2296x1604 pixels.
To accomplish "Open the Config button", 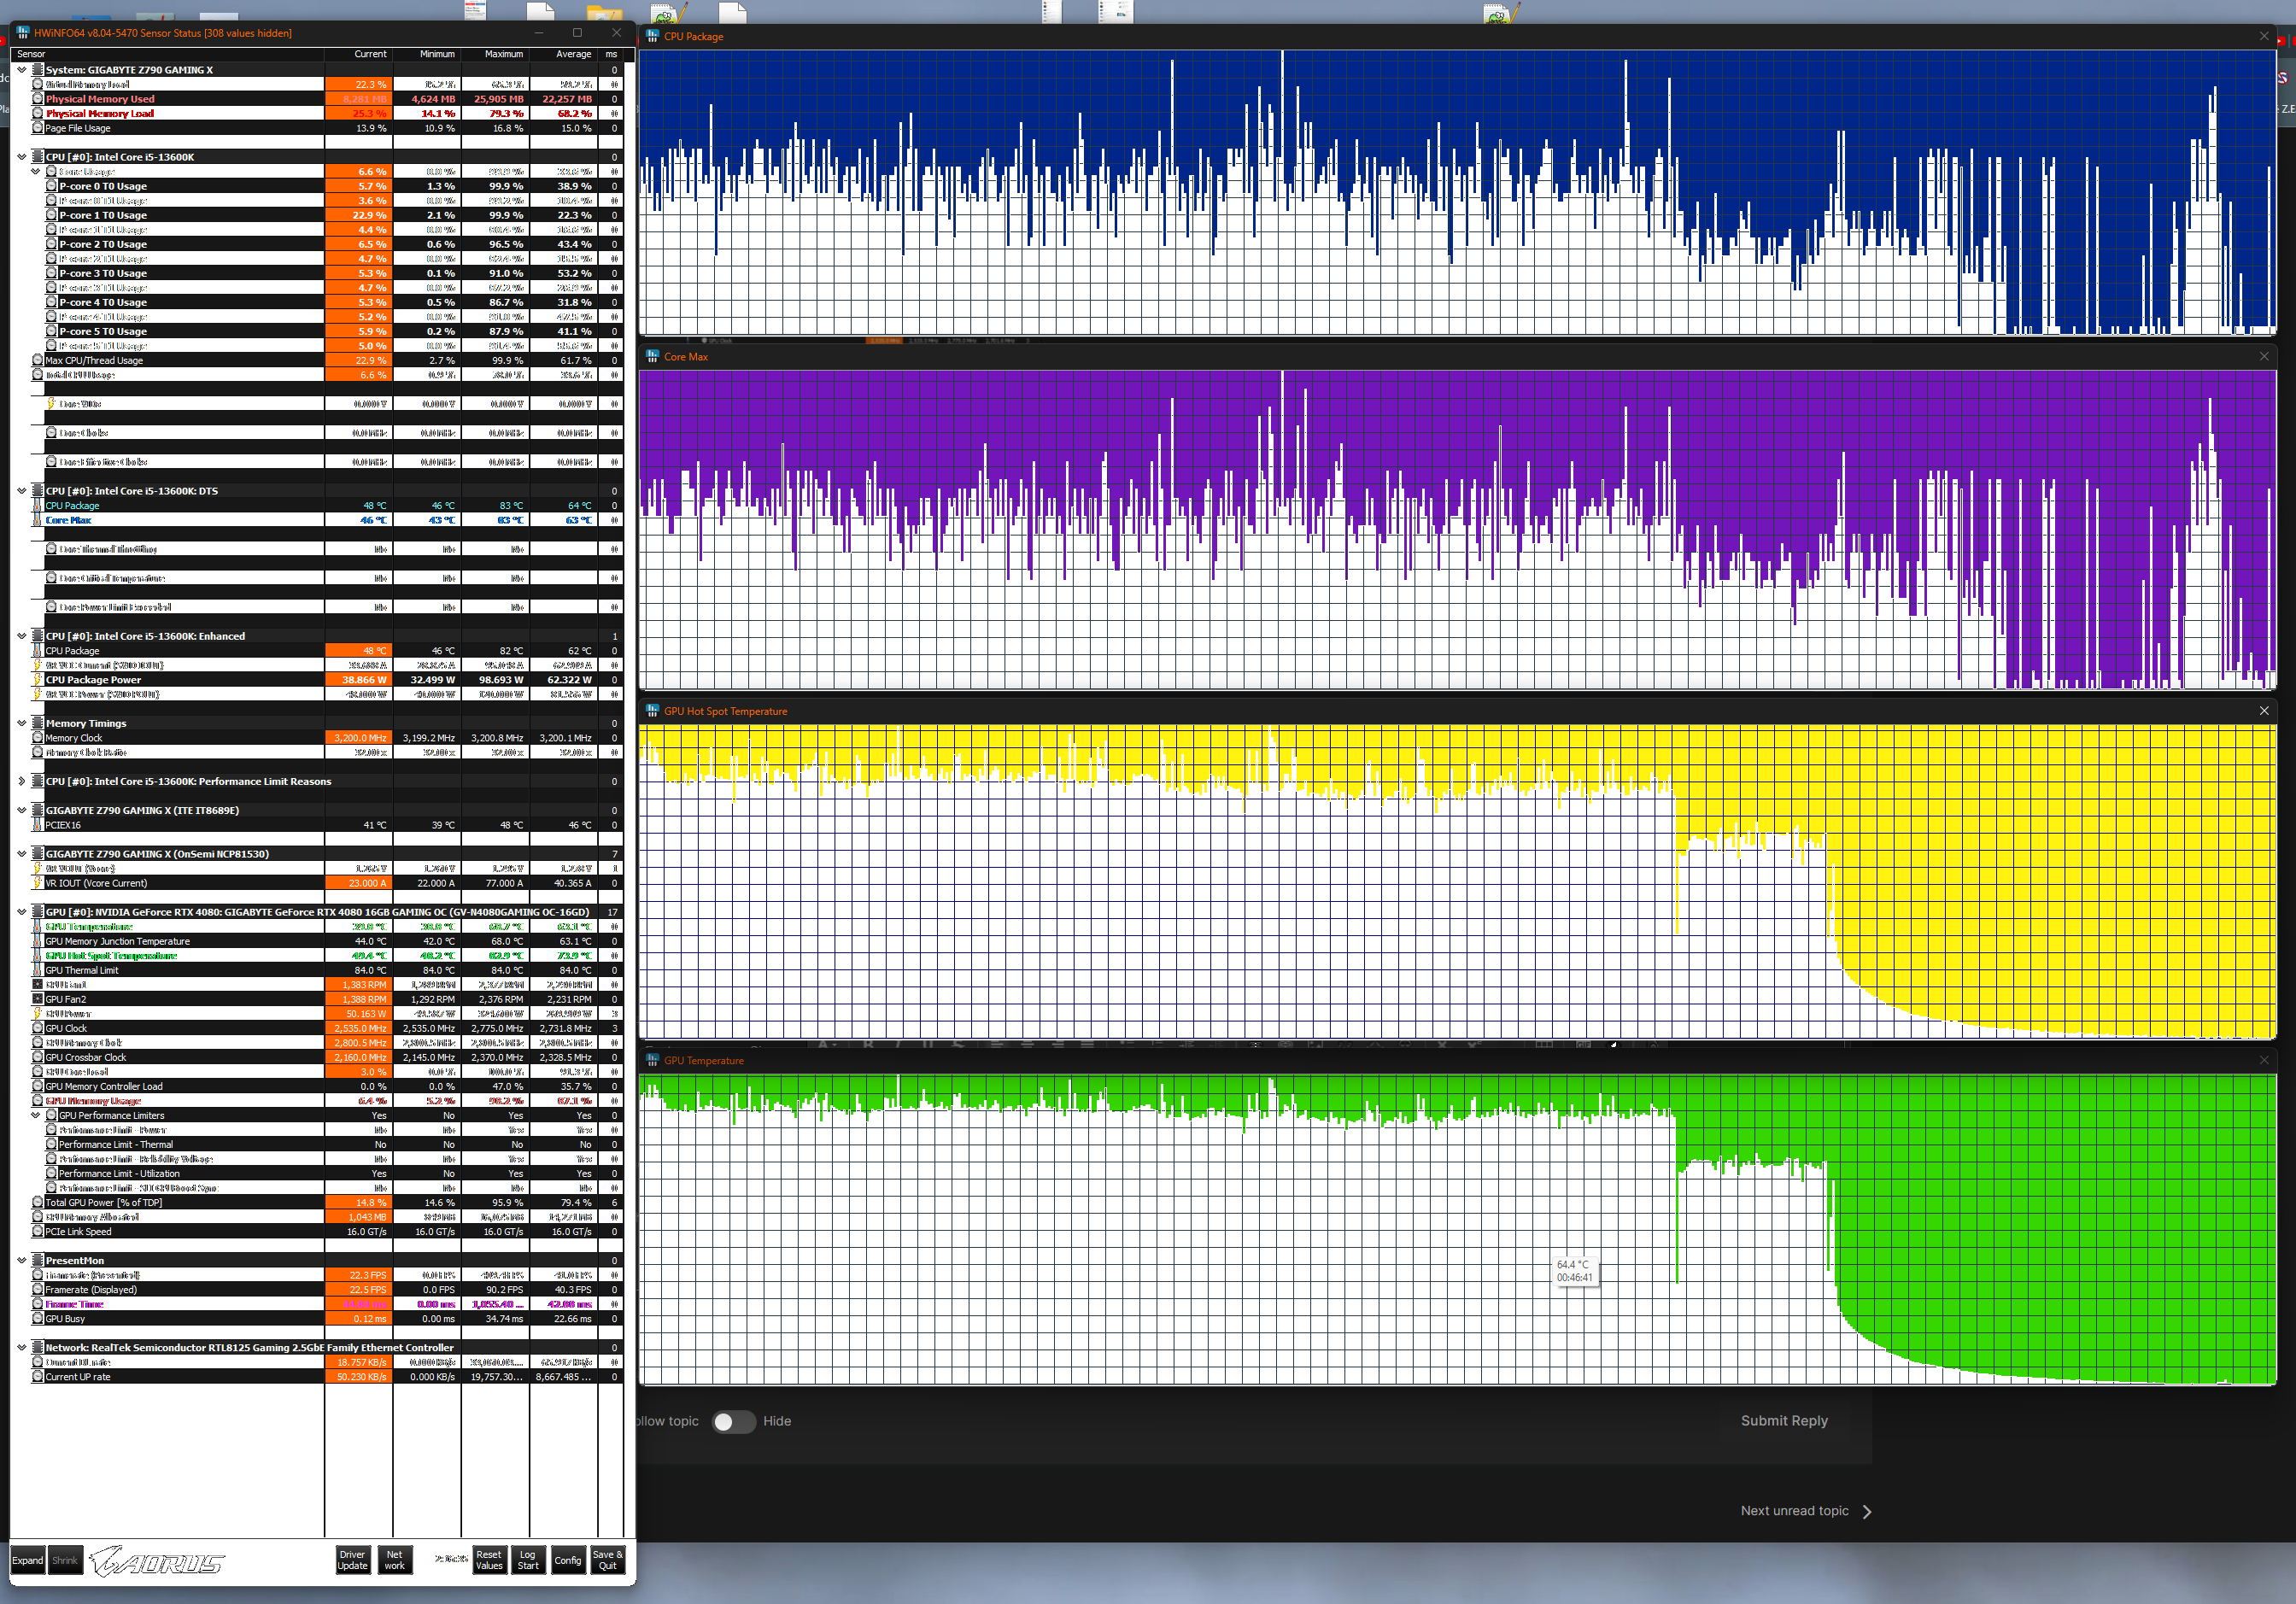I will point(567,1560).
